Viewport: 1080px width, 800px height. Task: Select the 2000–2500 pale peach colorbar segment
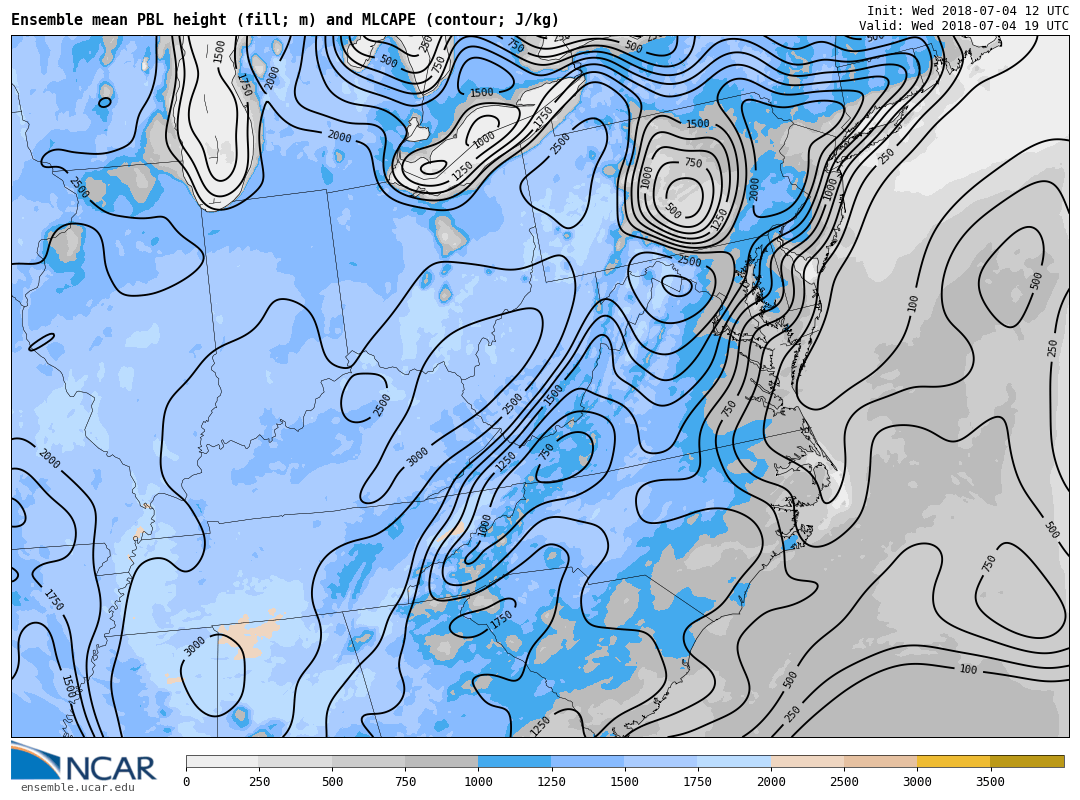point(807,761)
